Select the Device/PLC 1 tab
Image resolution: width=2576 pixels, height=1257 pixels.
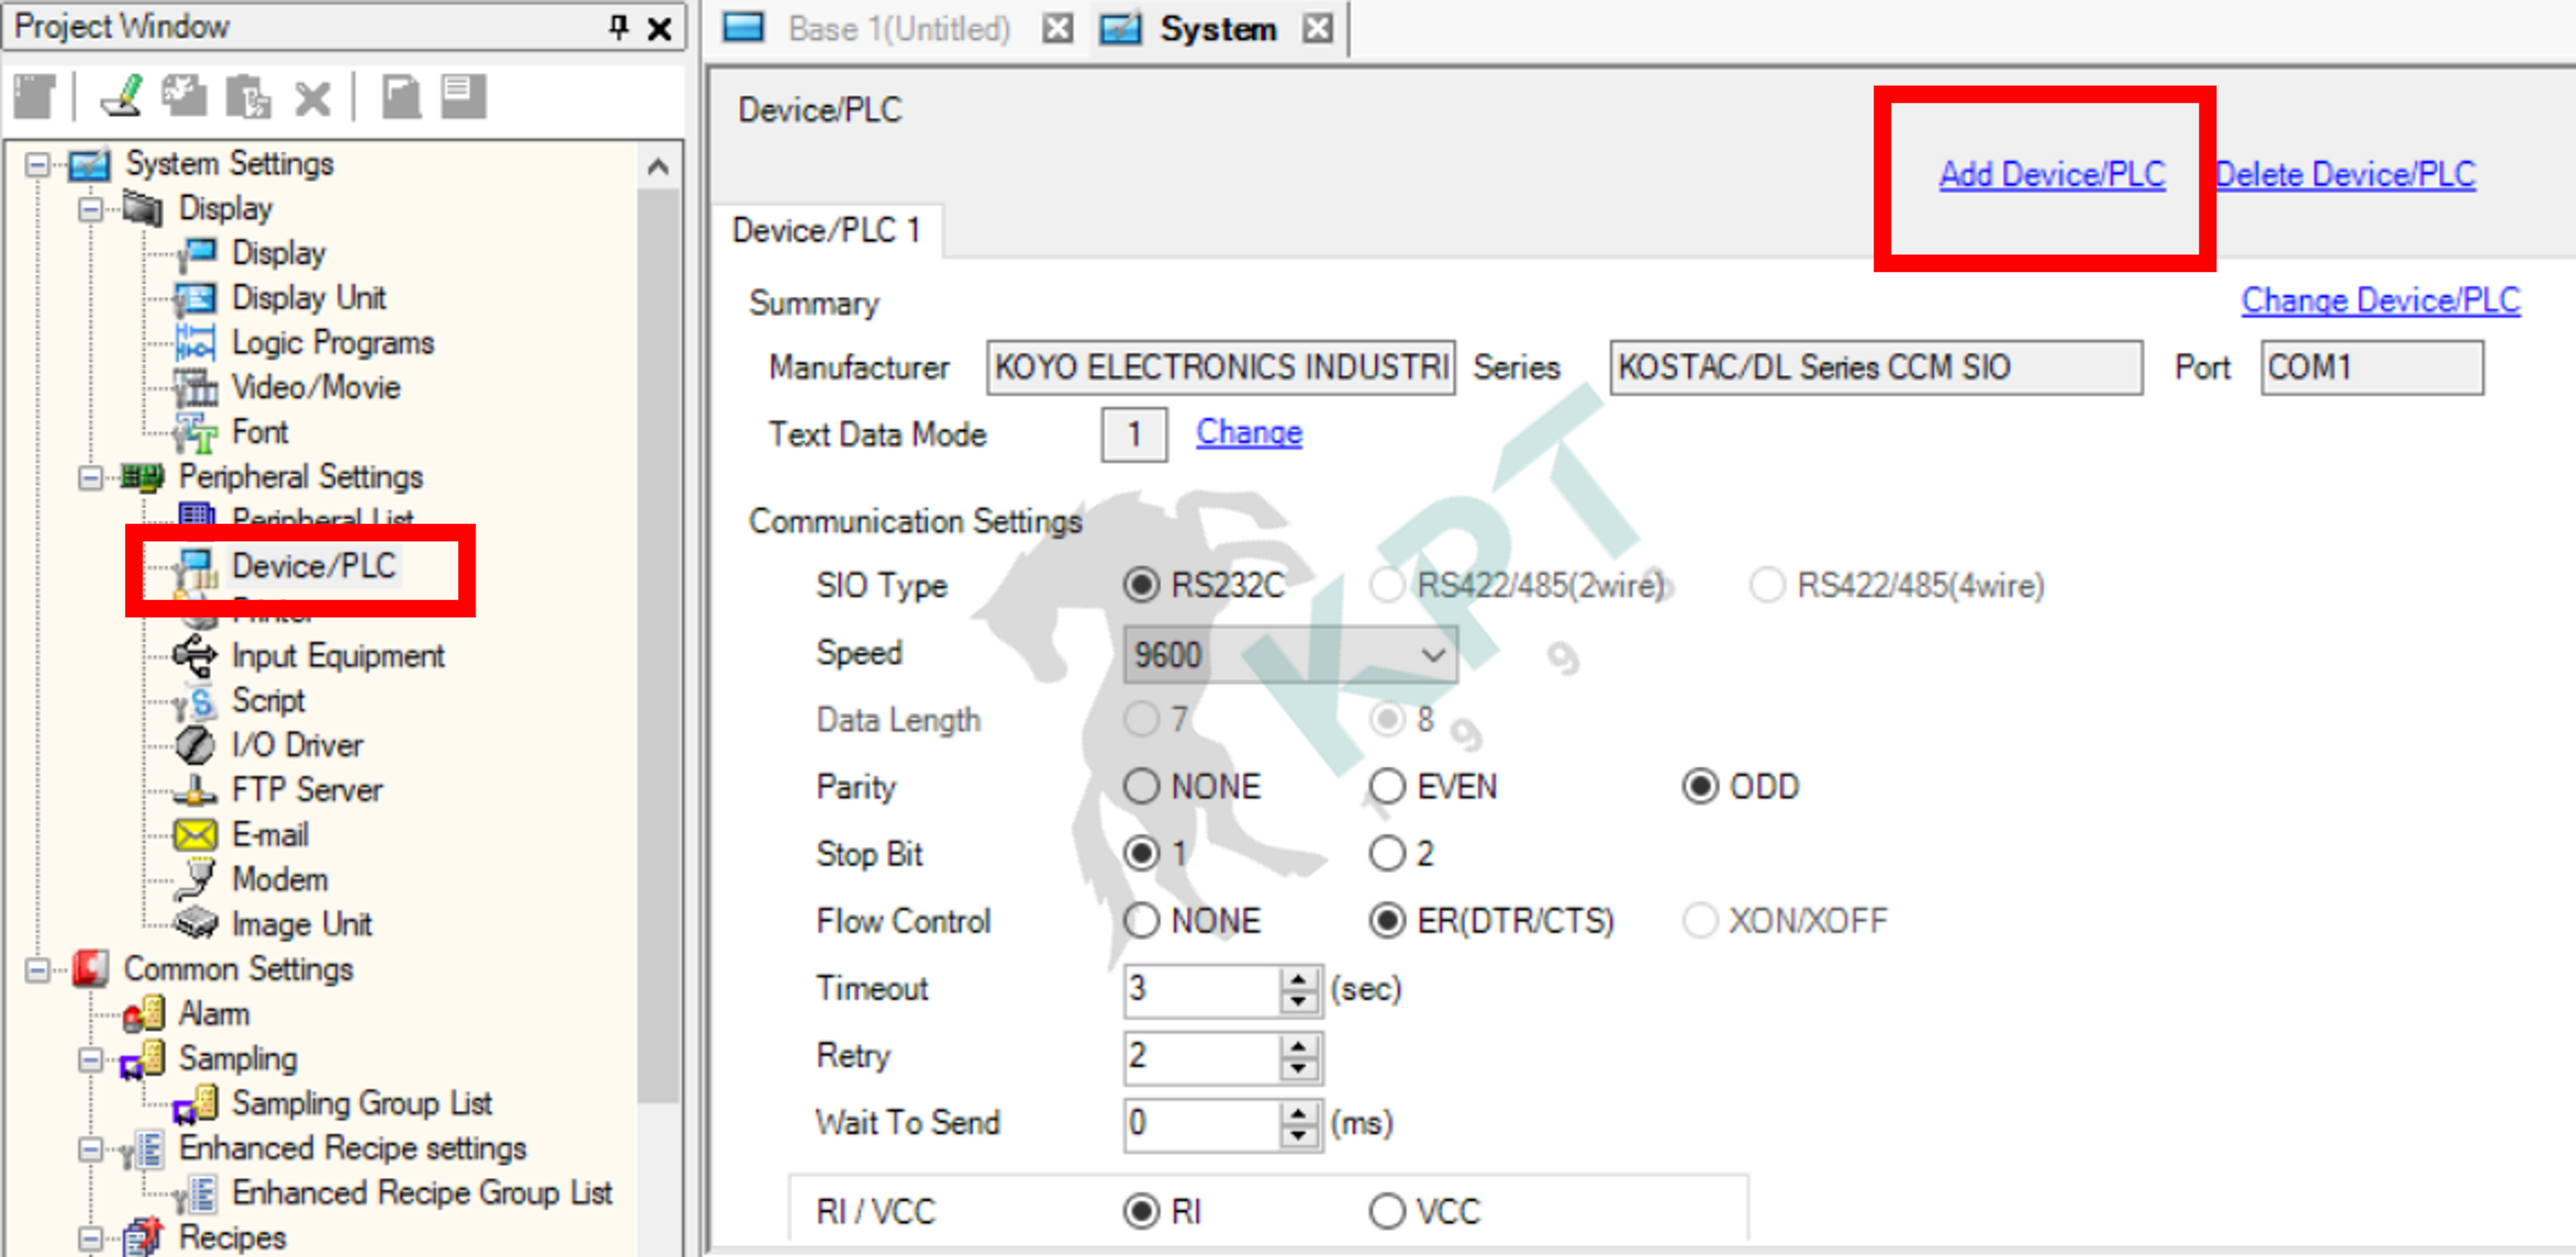(826, 231)
